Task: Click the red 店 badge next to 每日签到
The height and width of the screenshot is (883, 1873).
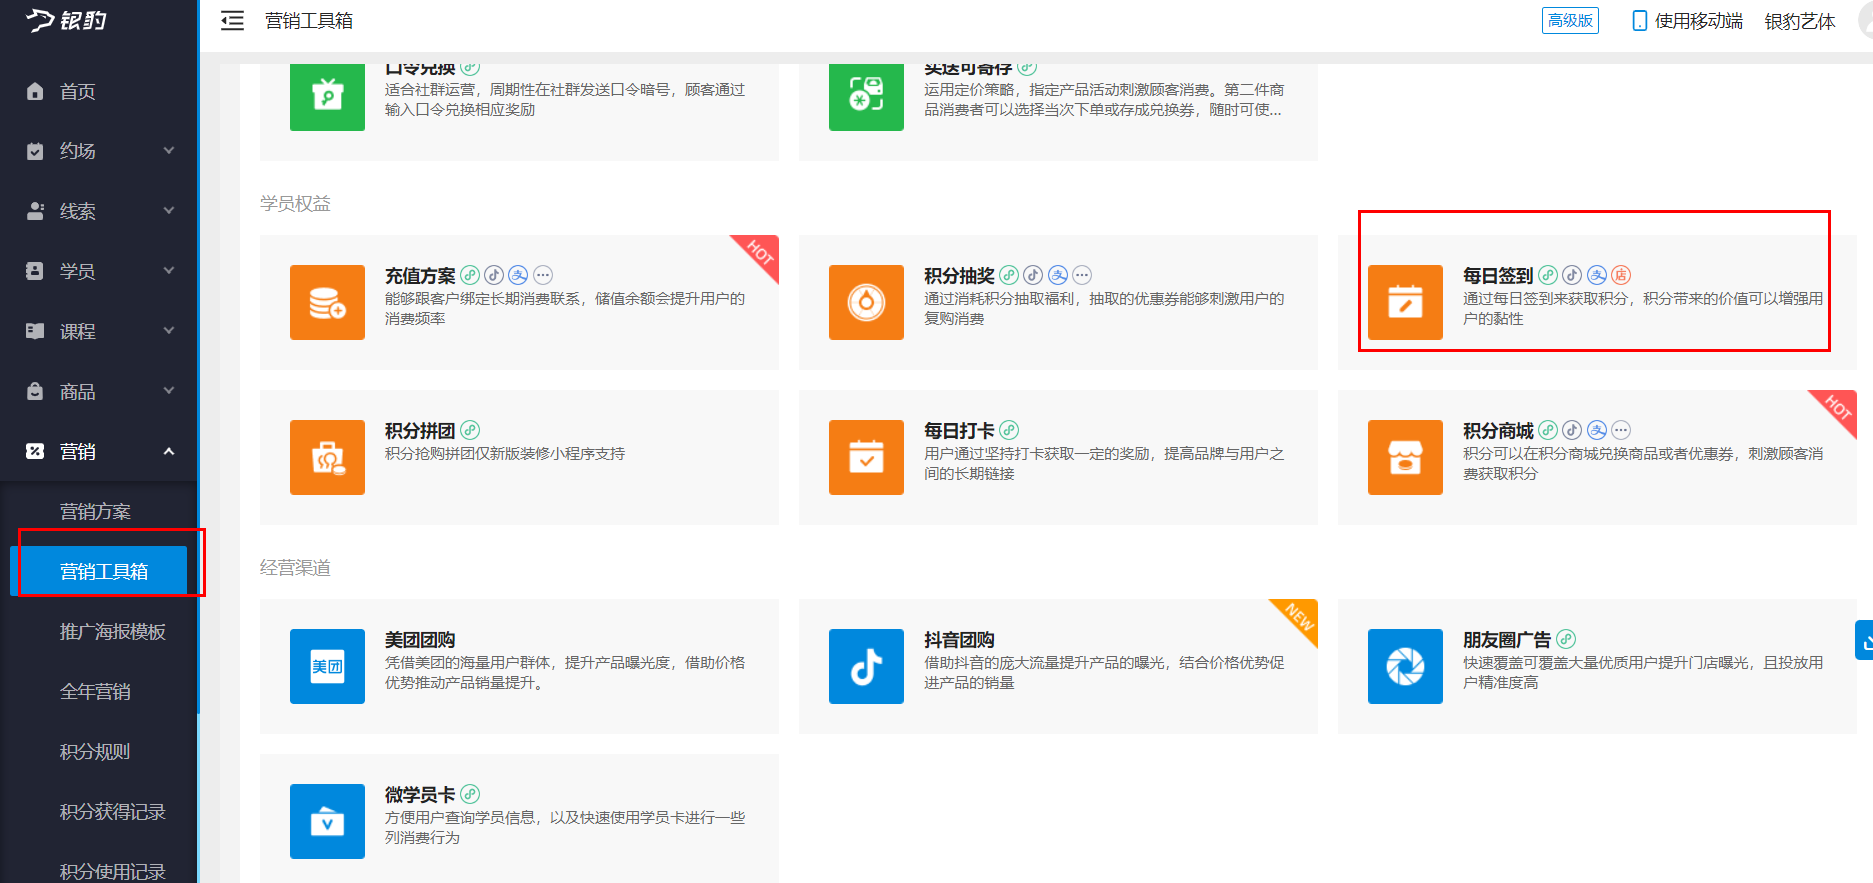Action: 1621,275
